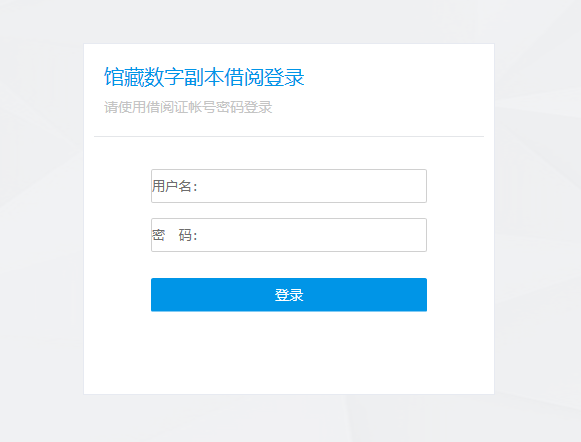Screen dimensions: 581x442
Task: Click the 馆藏数字副本借阅登录 heading
Action: click(204, 77)
